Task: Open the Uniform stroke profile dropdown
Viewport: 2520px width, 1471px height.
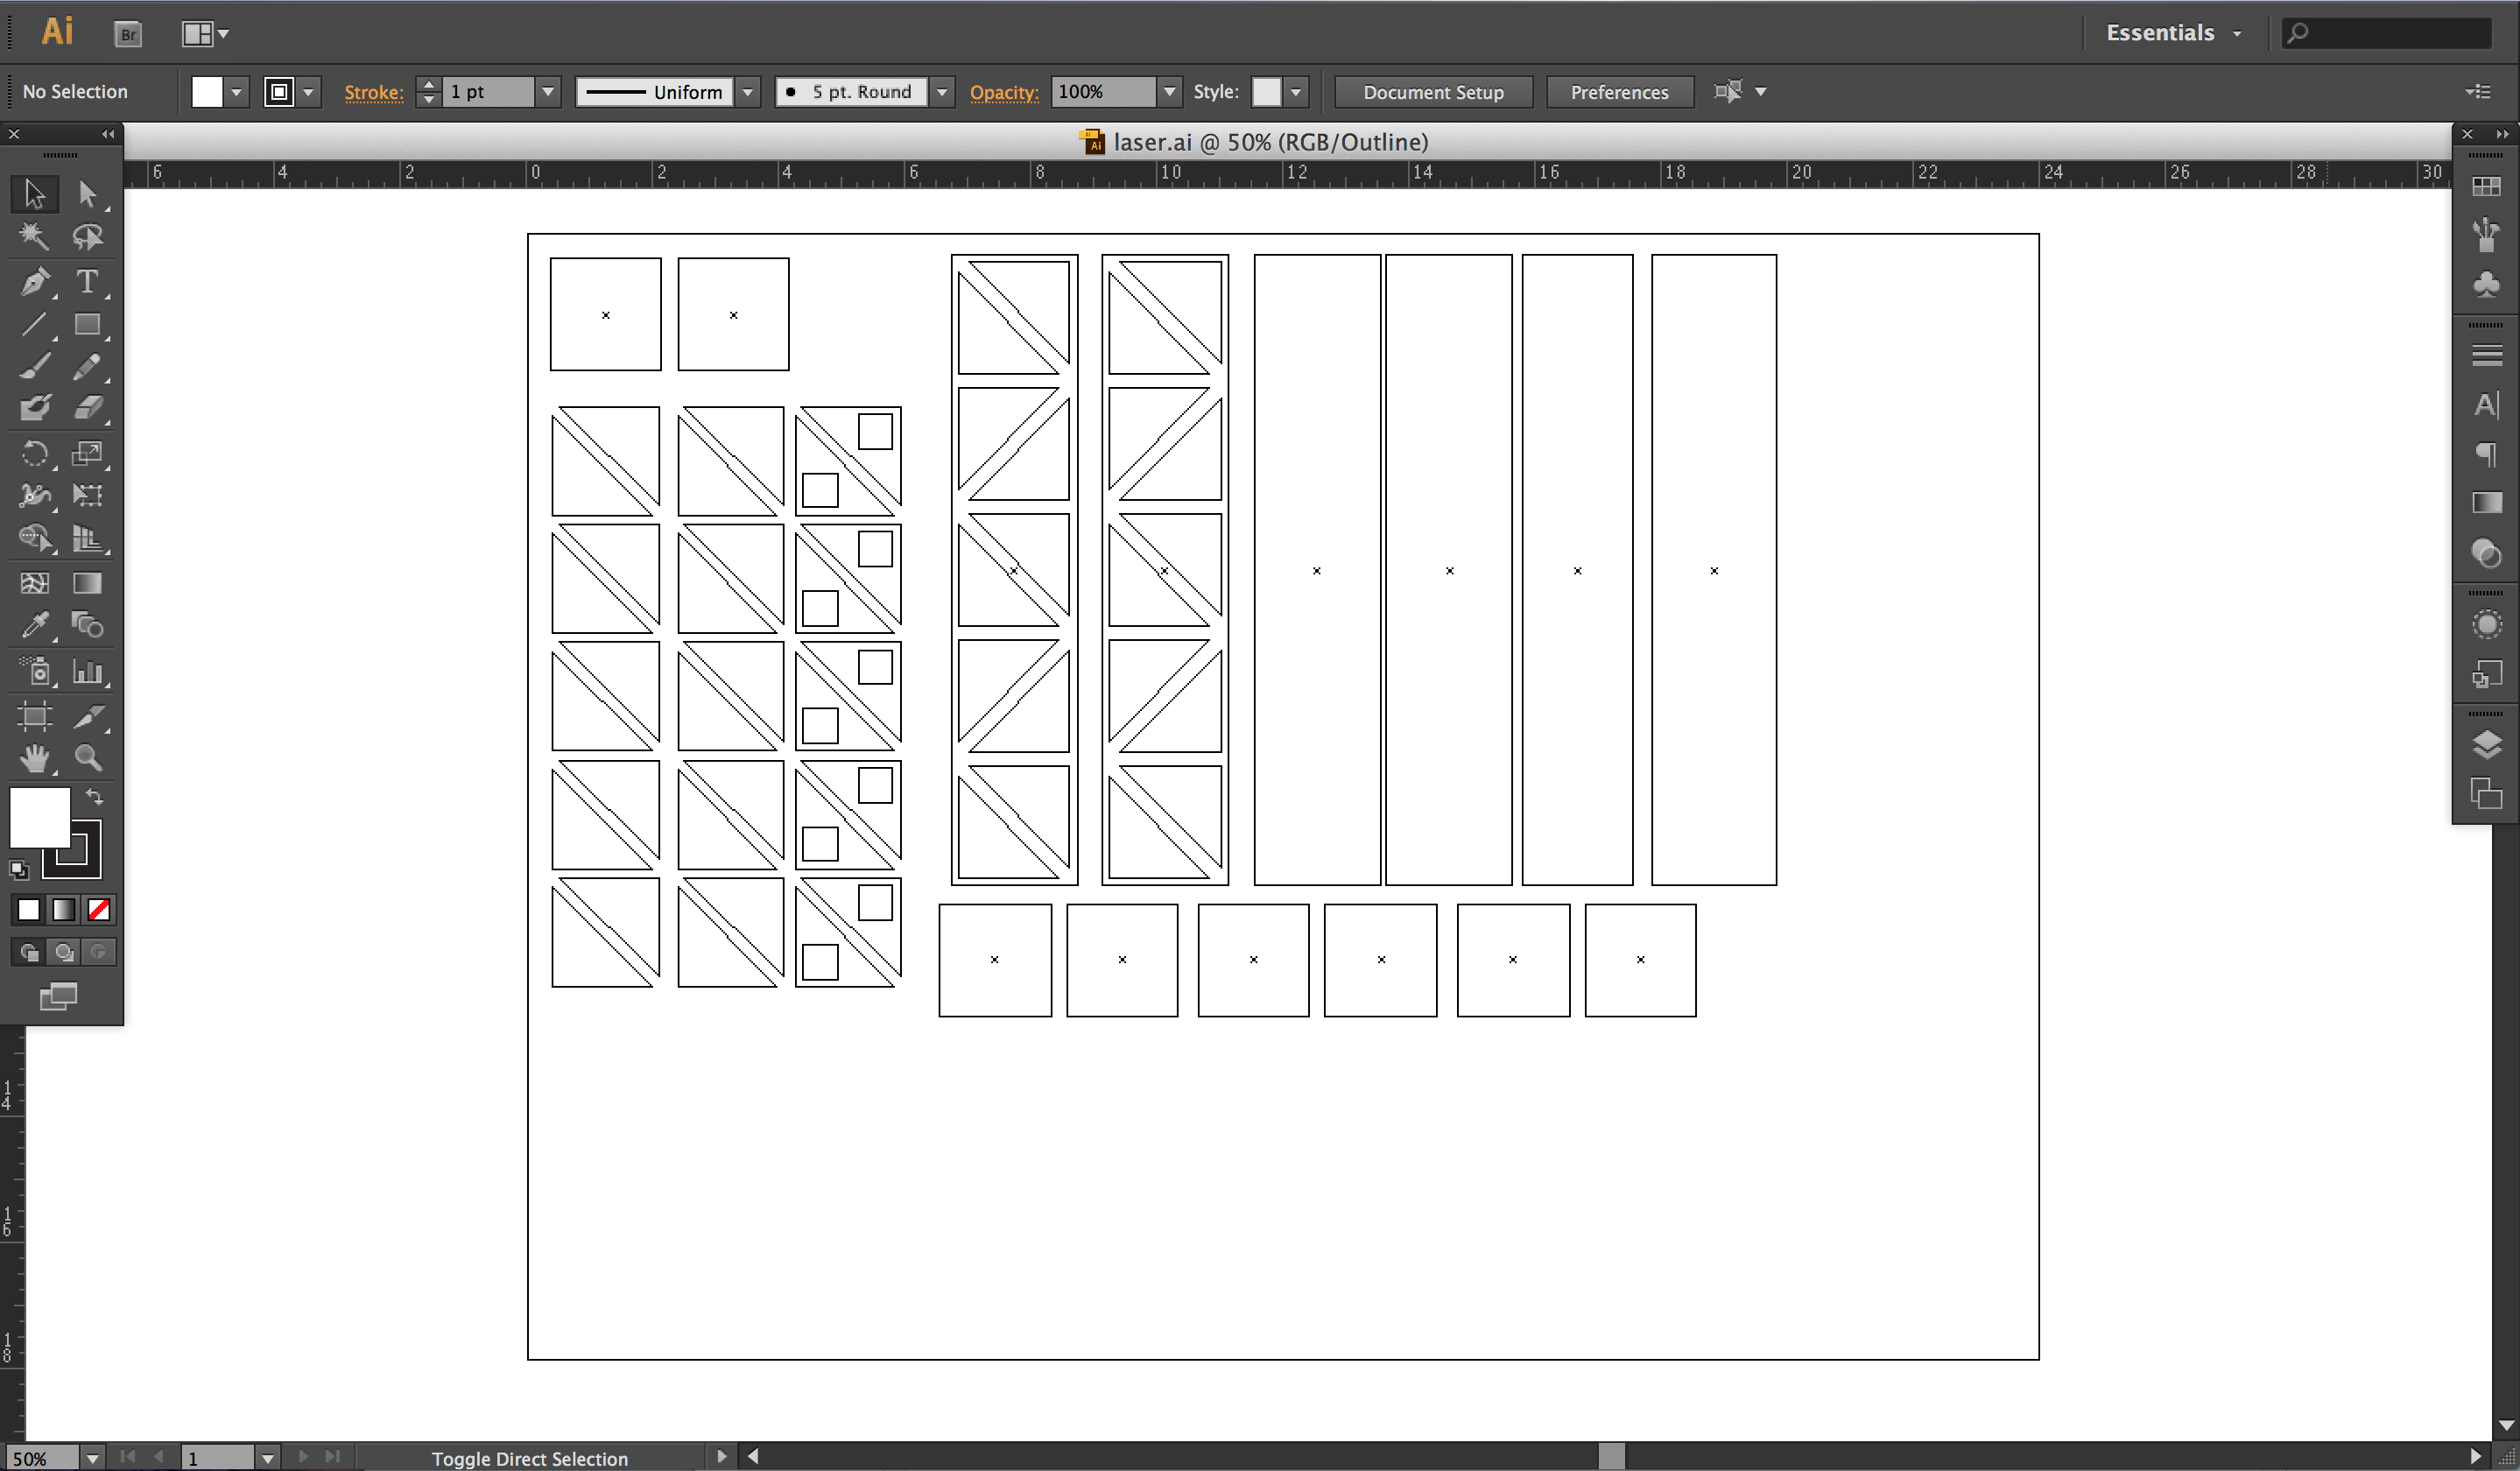Action: pos(748,91)
